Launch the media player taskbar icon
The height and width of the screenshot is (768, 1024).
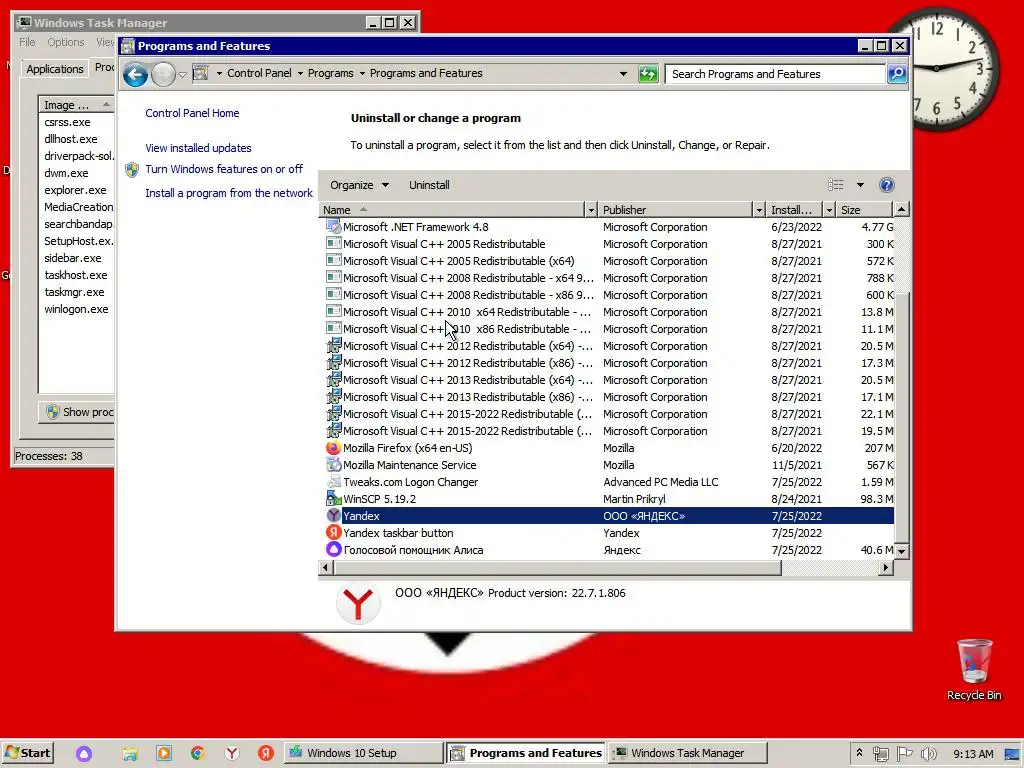(x=163, y=754)
